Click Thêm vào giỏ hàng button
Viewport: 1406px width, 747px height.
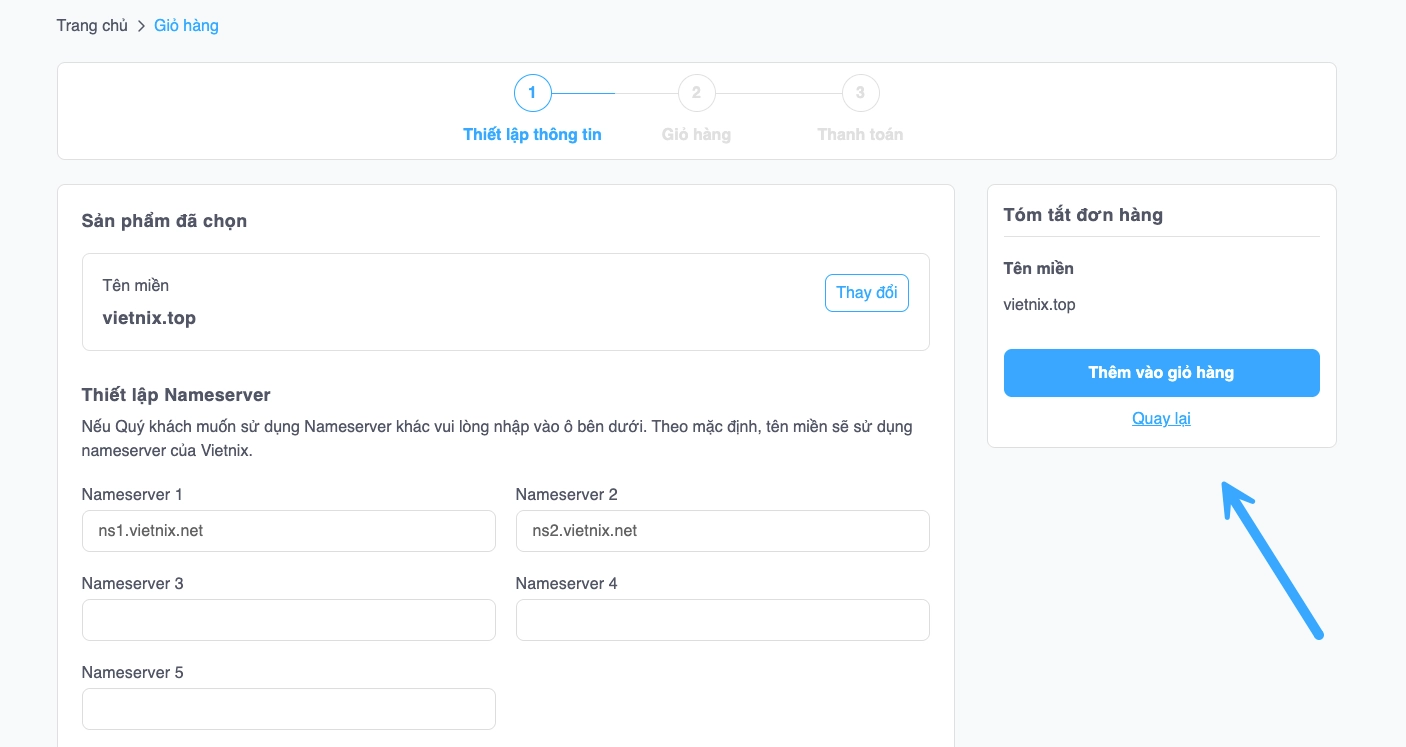point(1161,373)
